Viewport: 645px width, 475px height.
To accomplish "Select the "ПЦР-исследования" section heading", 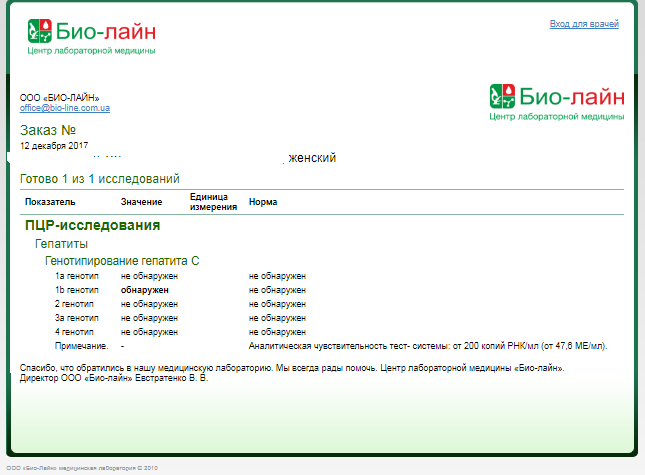I will point(92,226).
